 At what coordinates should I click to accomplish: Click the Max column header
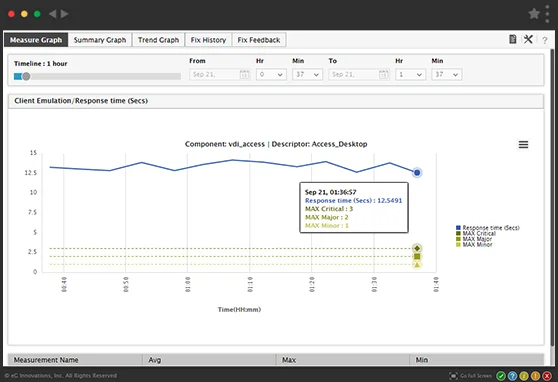coord(343,360)
